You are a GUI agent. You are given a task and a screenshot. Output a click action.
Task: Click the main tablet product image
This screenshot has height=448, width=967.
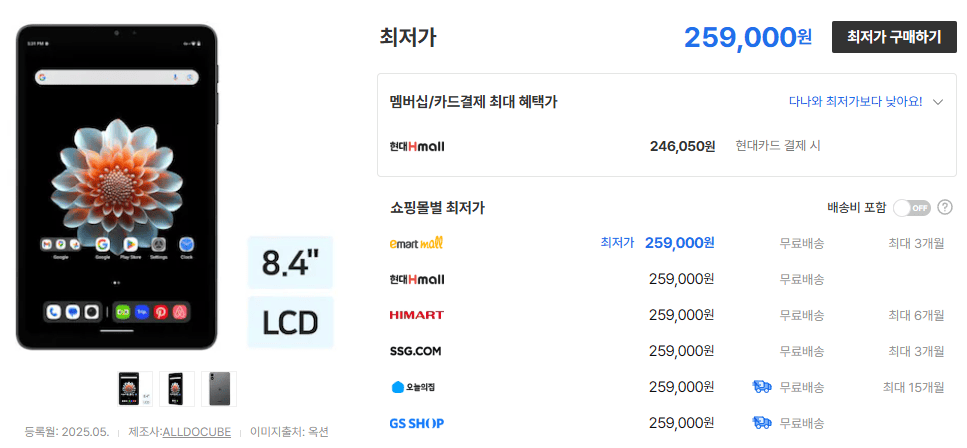pos(117,187)
